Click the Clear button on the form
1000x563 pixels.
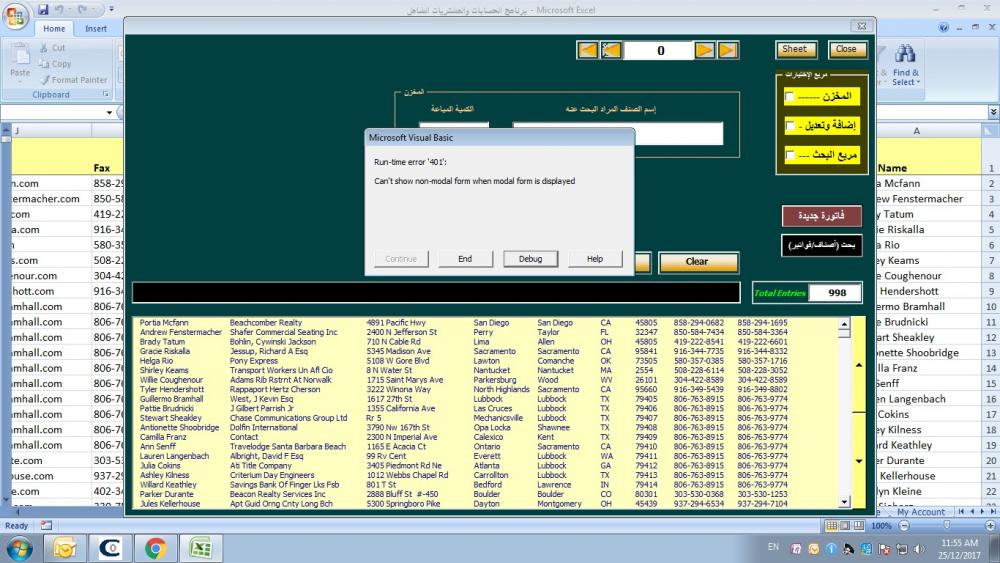(698, 262)
